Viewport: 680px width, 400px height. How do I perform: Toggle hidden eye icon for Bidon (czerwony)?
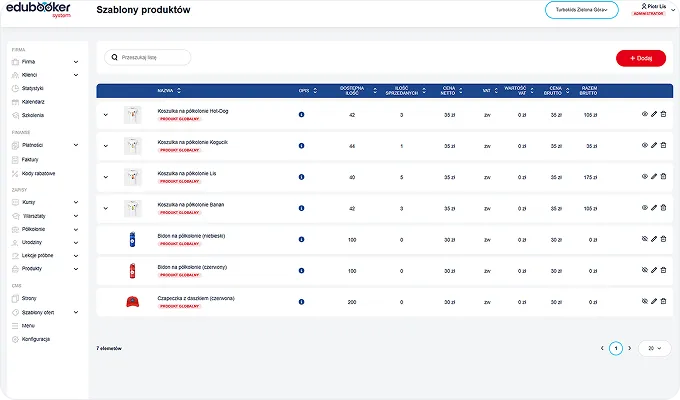coord(643,270)
